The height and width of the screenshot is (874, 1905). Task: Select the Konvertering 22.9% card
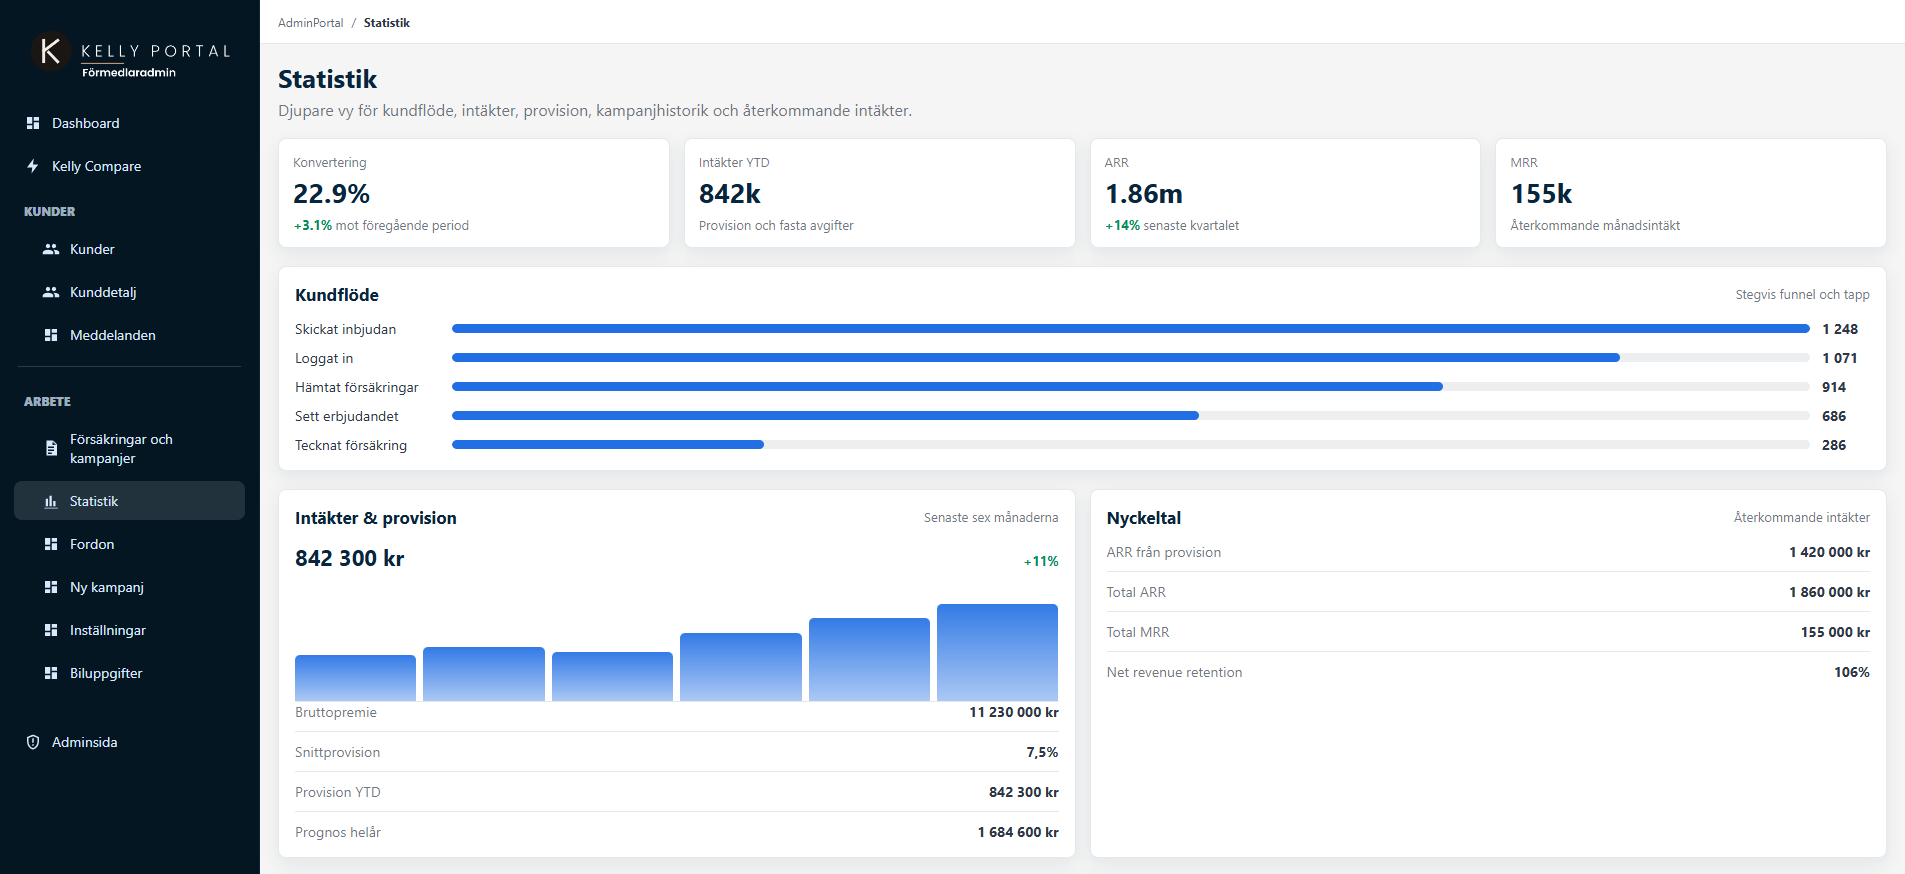(474, 193)
